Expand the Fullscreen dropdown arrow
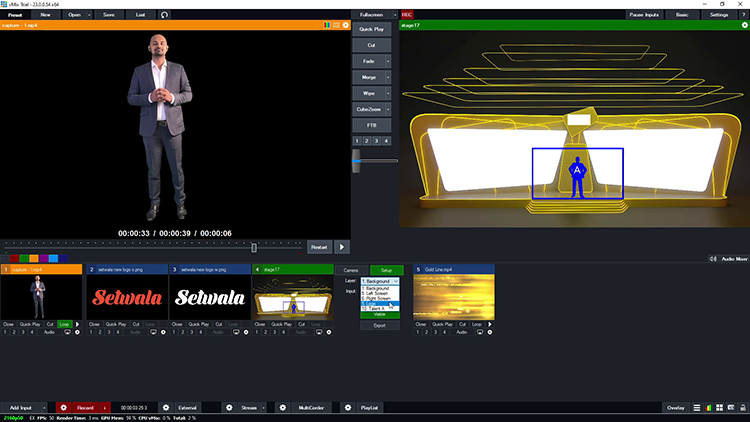This screenshot has width=750, height=422. pos(393,15)
